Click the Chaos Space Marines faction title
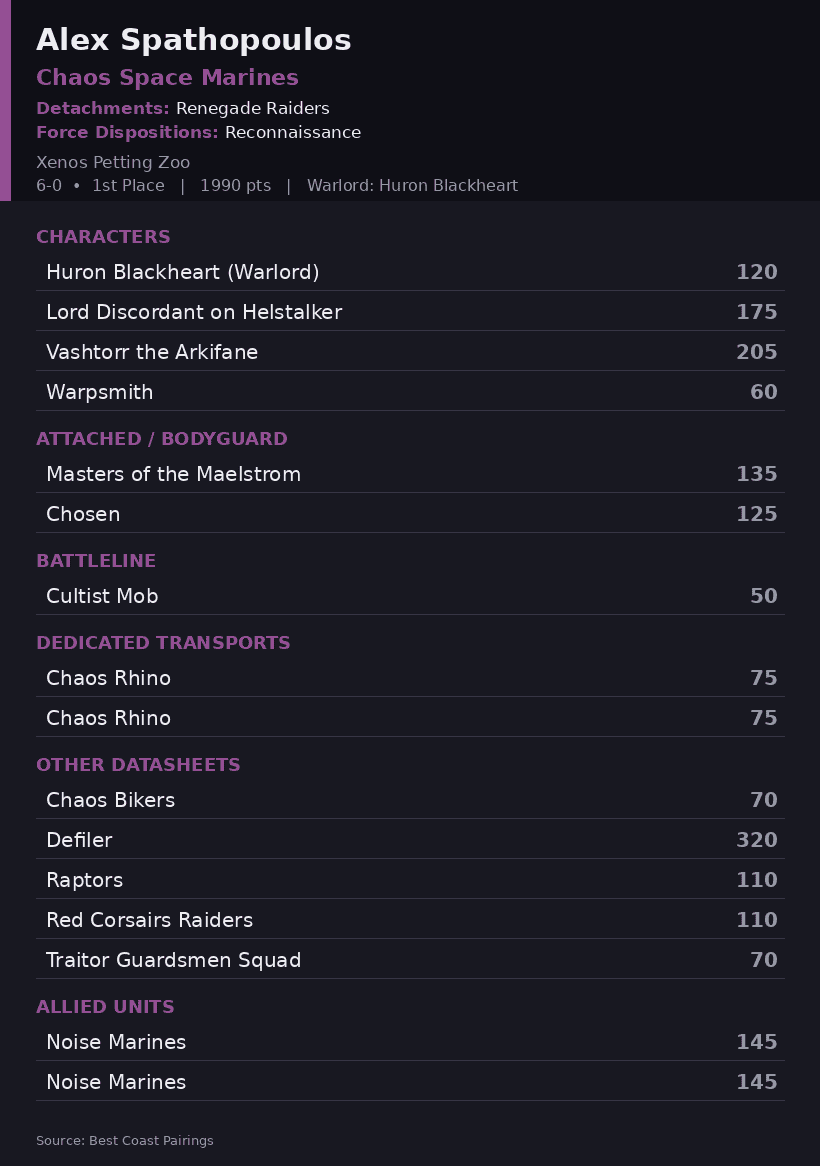Screen dimensions: 820x1166 167,77
